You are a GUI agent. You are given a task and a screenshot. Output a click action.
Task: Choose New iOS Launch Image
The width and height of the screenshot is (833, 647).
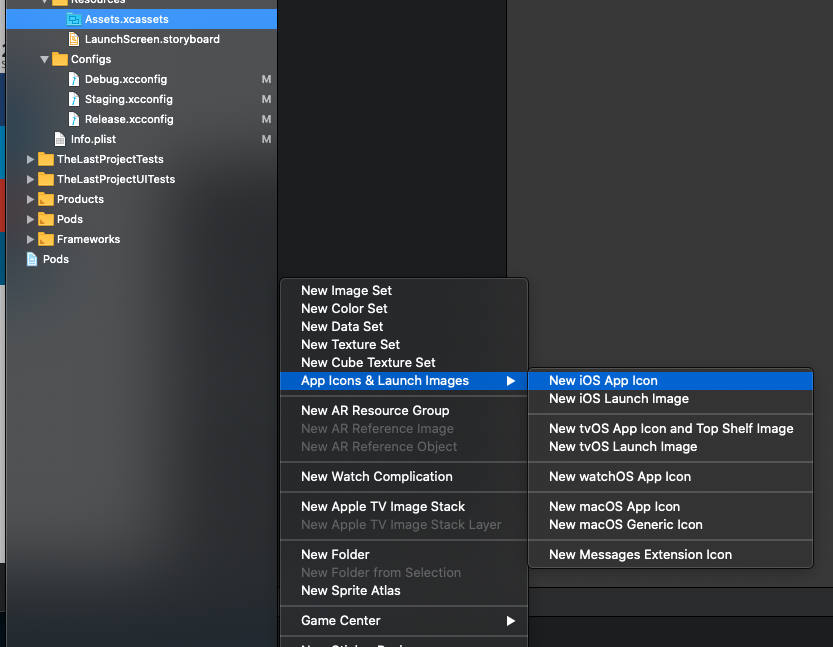point(670,399)
